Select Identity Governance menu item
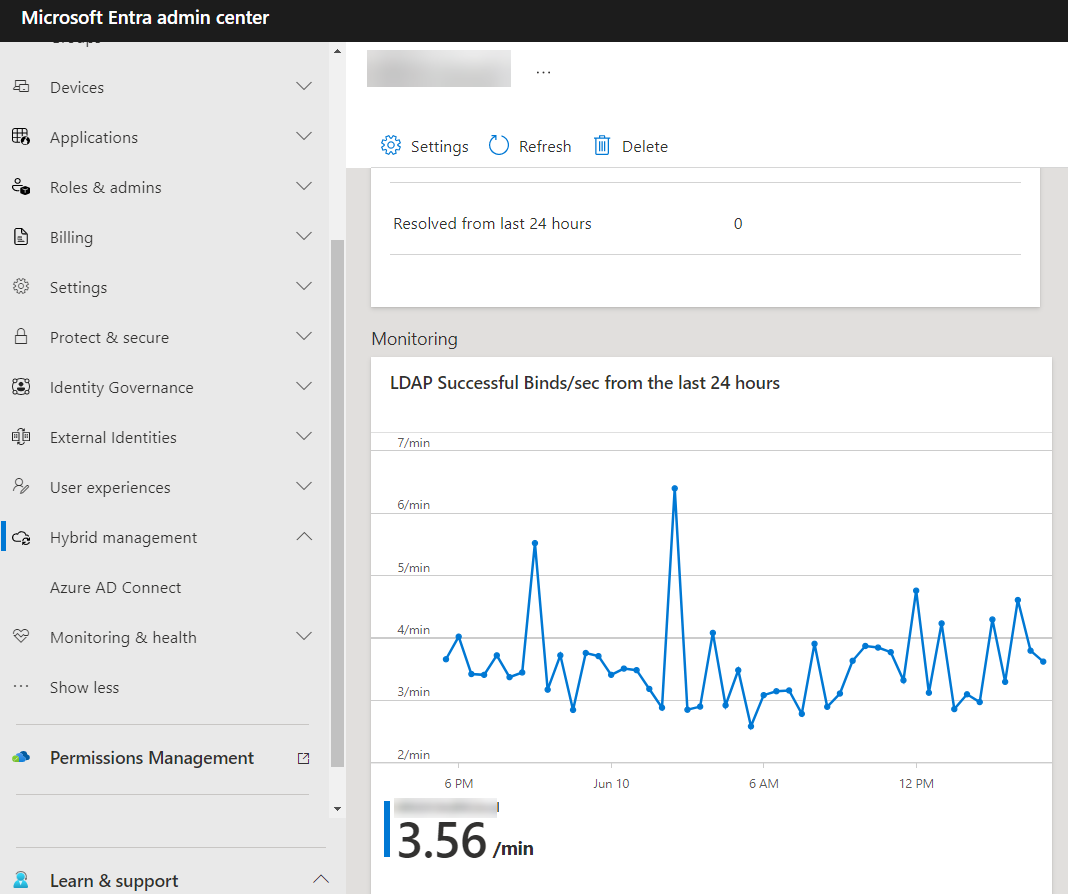 (x=122, y=387)
